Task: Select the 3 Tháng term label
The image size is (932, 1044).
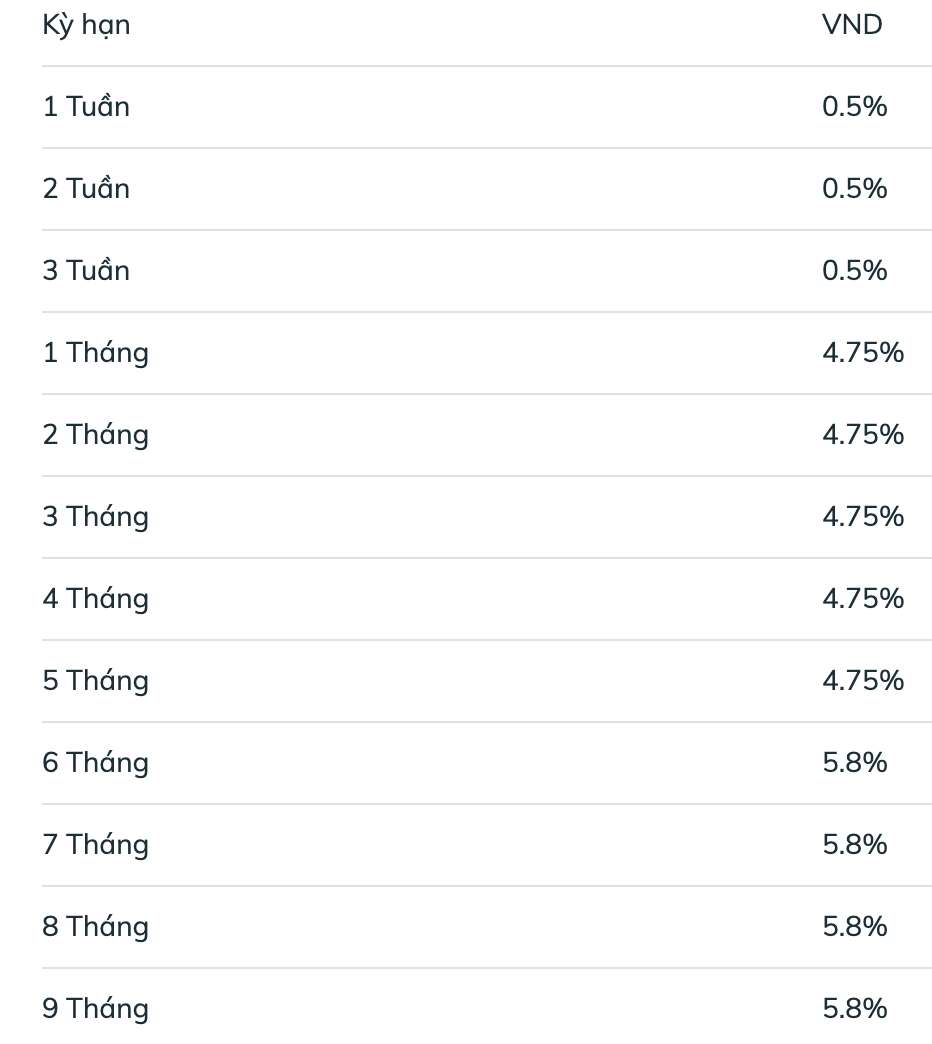Action: pos(95,517)
